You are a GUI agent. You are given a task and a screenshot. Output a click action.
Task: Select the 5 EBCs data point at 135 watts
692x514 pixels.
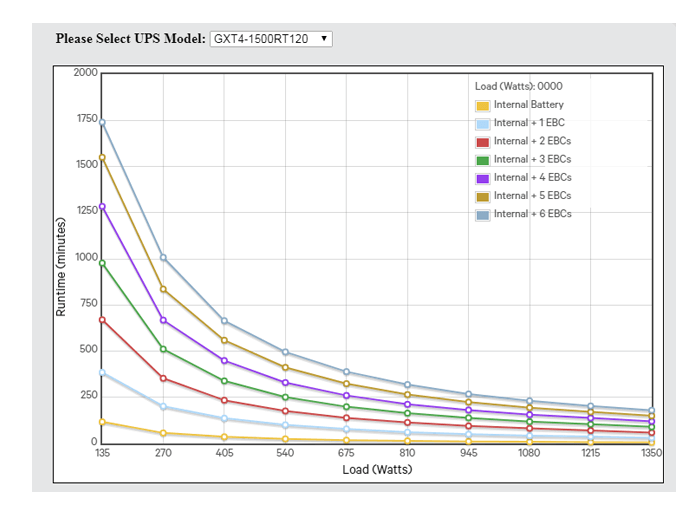point(102,157)
